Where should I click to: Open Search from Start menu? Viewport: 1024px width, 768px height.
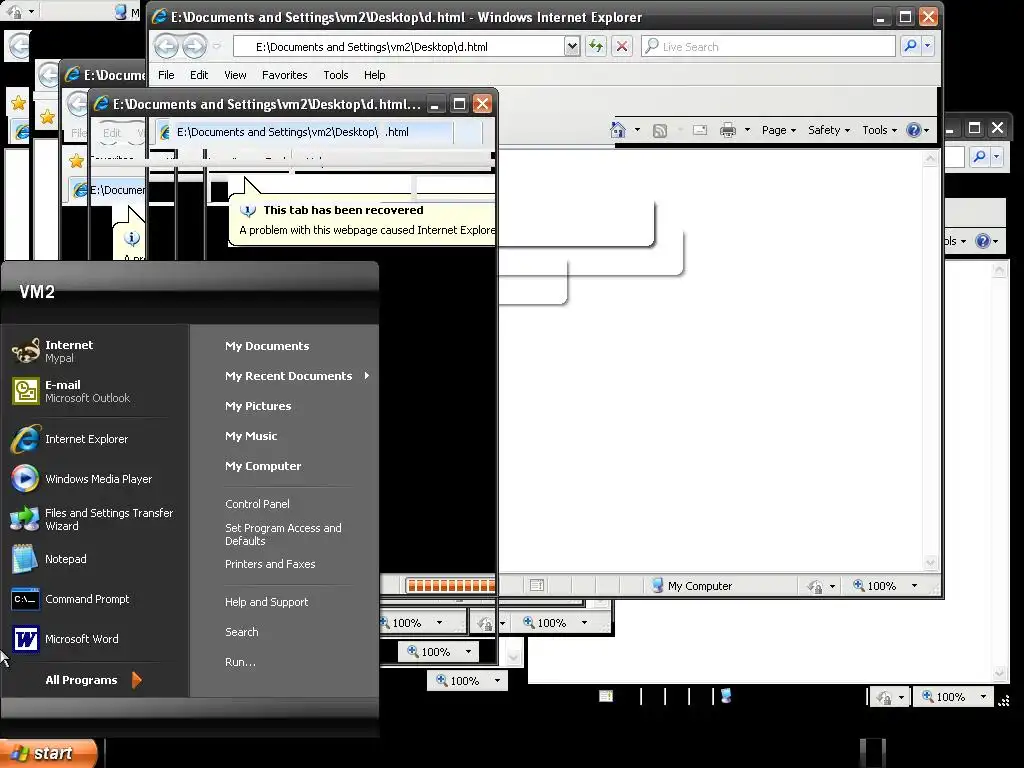click(x=242, y=632)
